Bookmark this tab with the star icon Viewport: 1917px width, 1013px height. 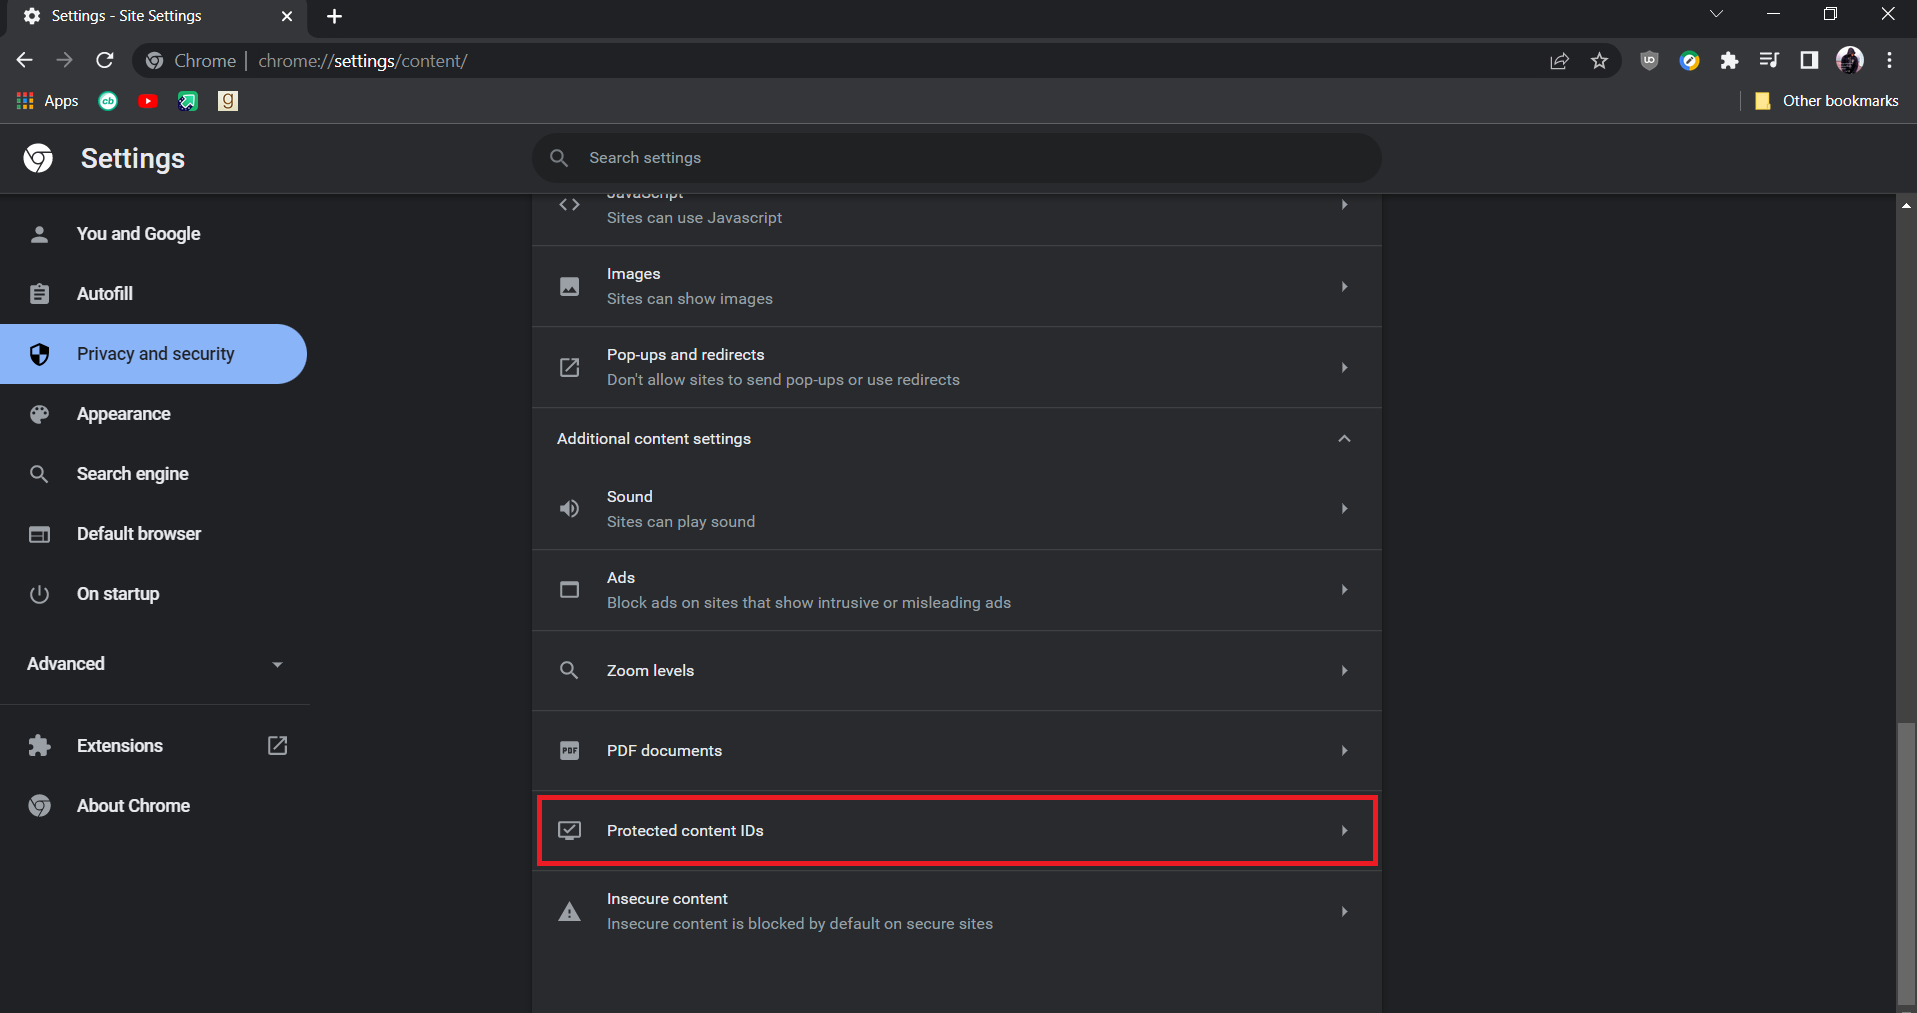tap(1599, 61)
